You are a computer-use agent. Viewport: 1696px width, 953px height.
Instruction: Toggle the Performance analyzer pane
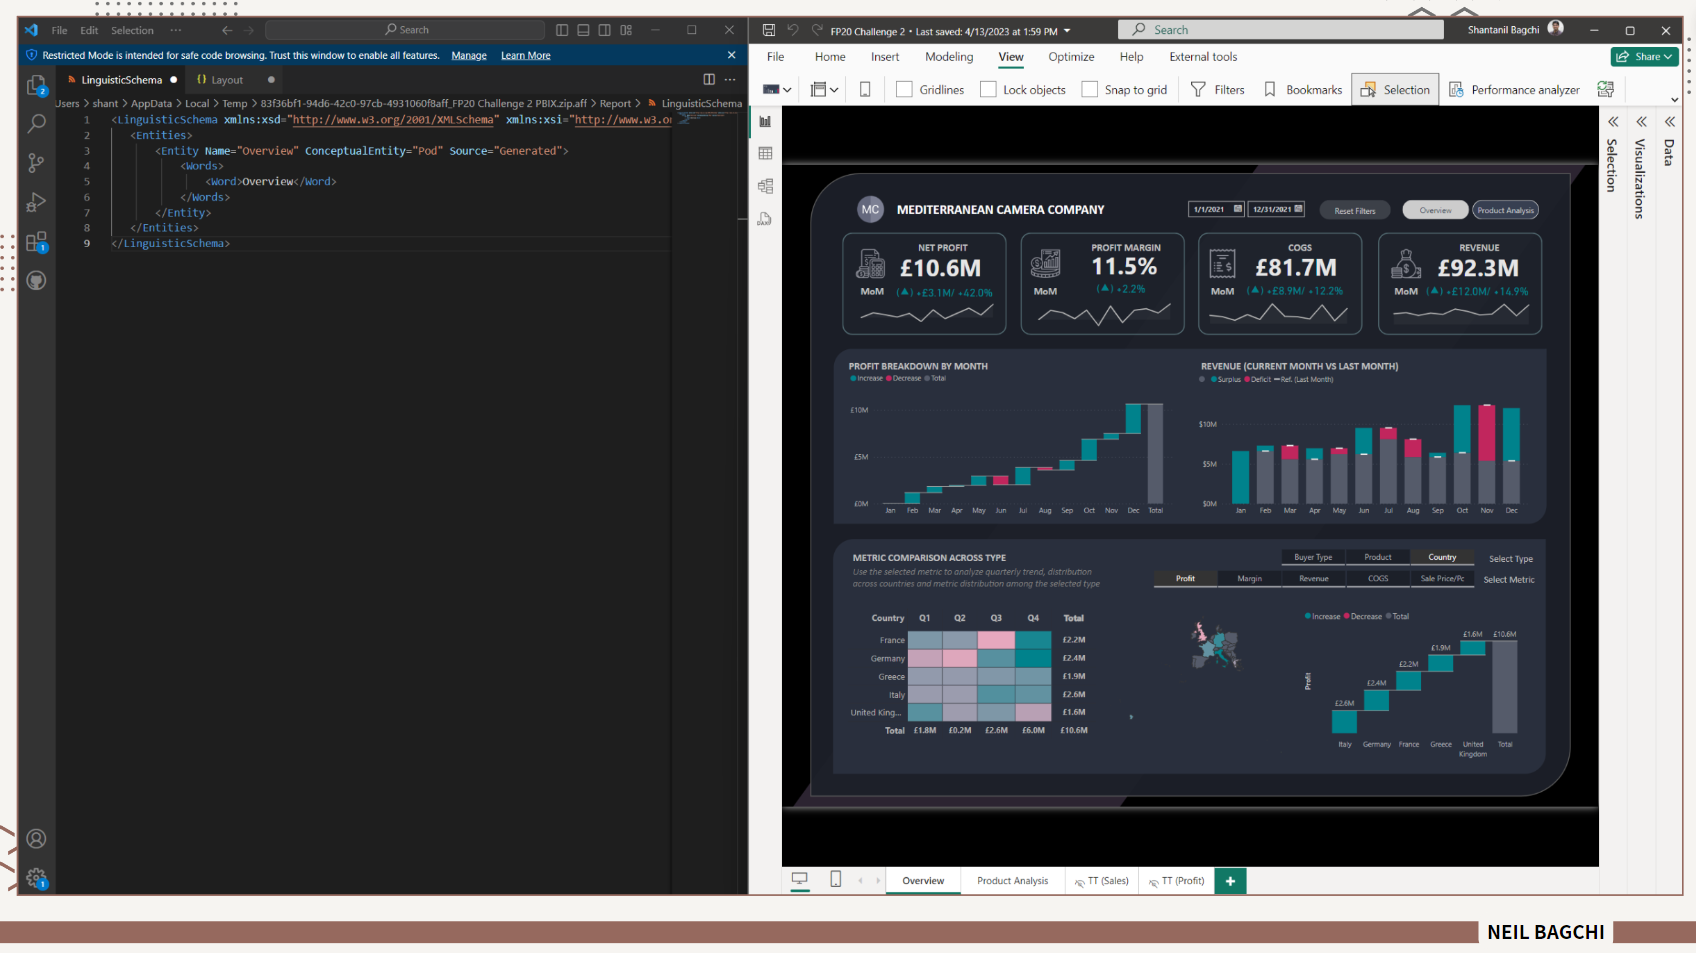pyautogui.click(x=1514, y=90)
